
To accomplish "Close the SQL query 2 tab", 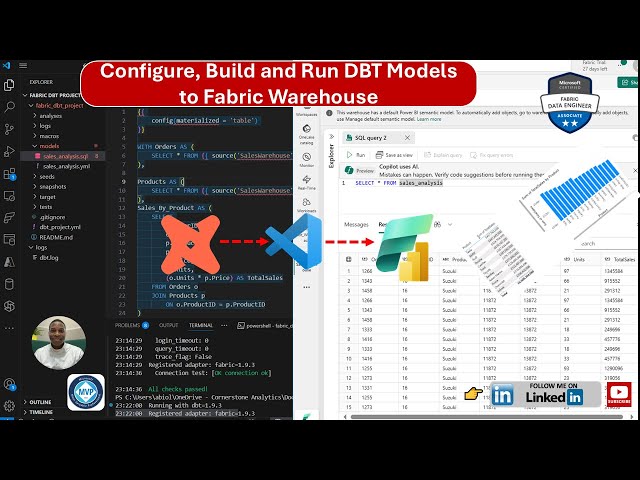I will click(407, 138).
